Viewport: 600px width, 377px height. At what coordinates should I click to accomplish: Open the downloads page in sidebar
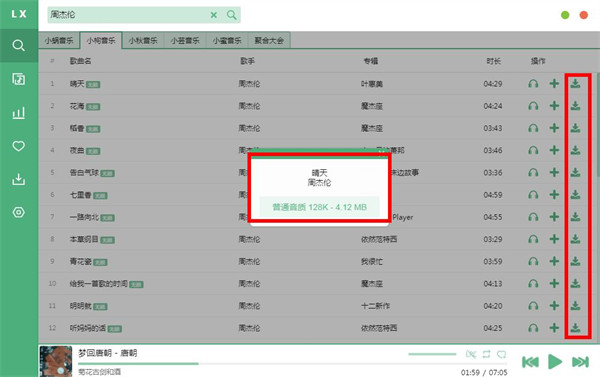click(x=18, y=179)
